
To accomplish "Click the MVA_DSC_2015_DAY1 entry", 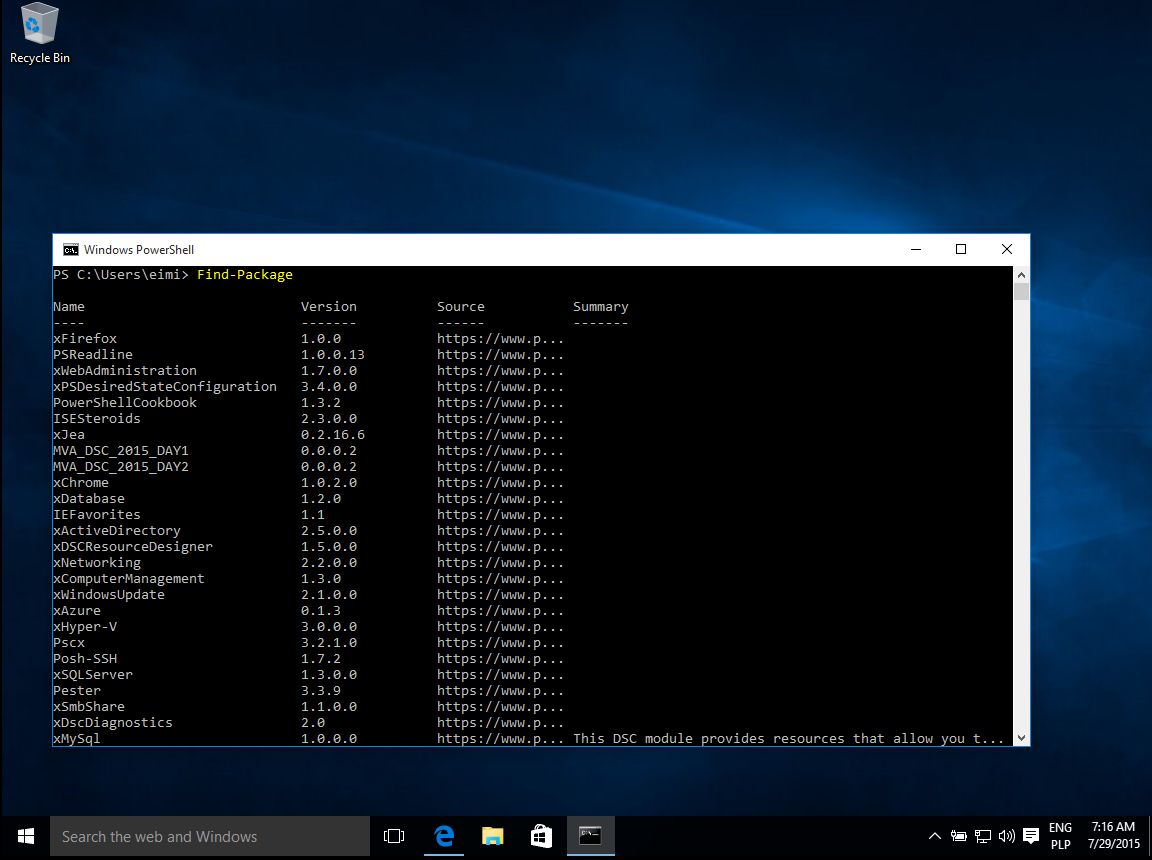I will click(x=120, y=451).
